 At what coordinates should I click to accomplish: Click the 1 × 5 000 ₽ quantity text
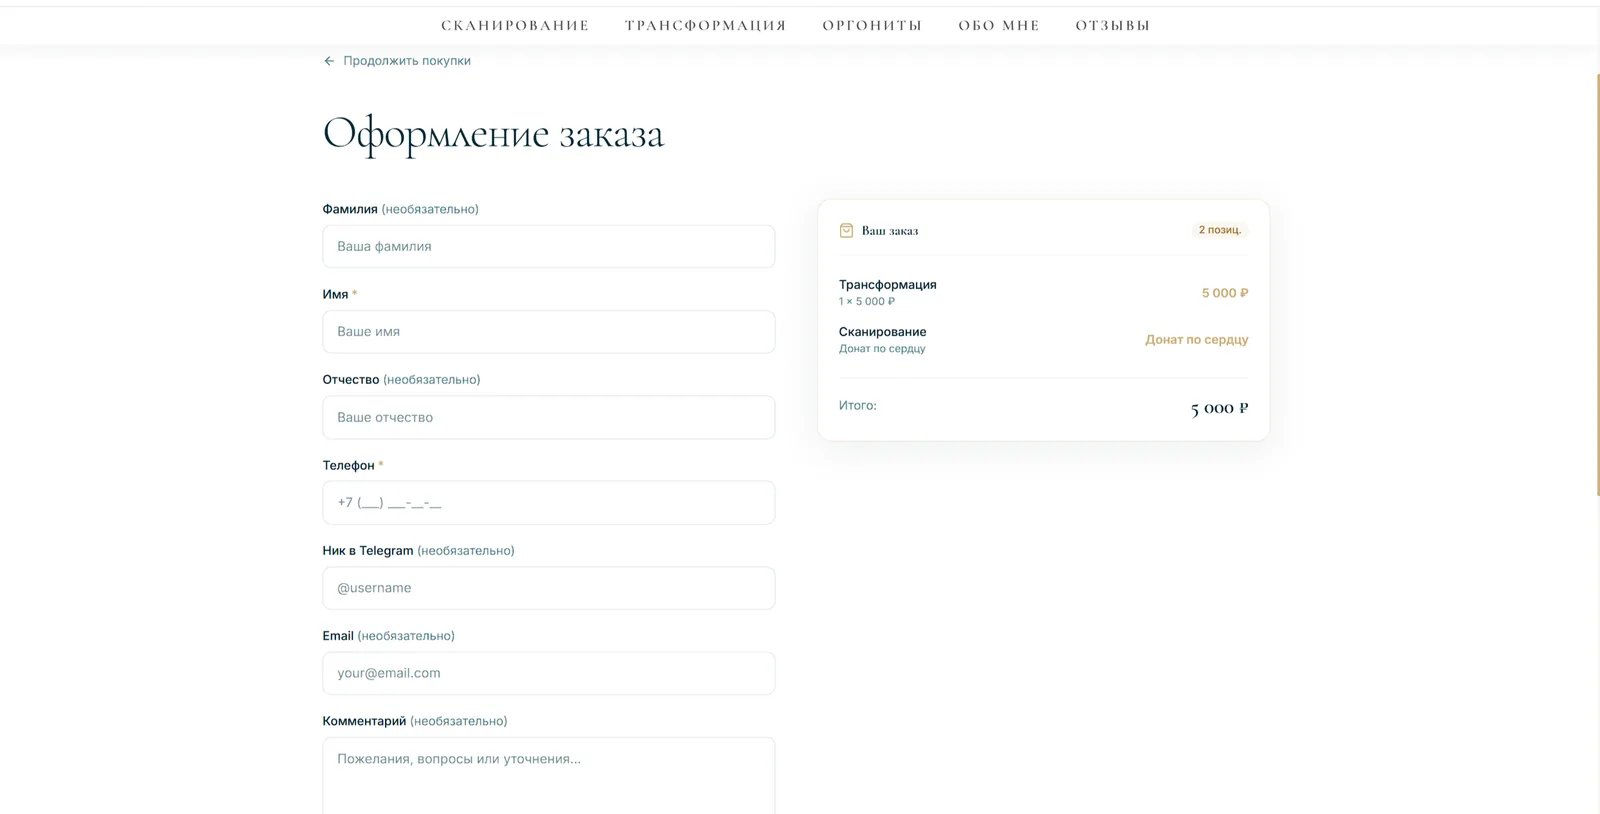867,301
